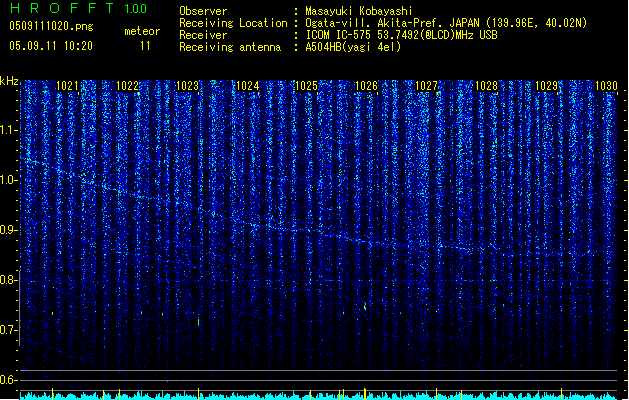Image resolution: width=629 pixels, height=400 pixels.
Task: Click the 1026 time marker label
Action: pyautogui.click(x=367, y=86)
